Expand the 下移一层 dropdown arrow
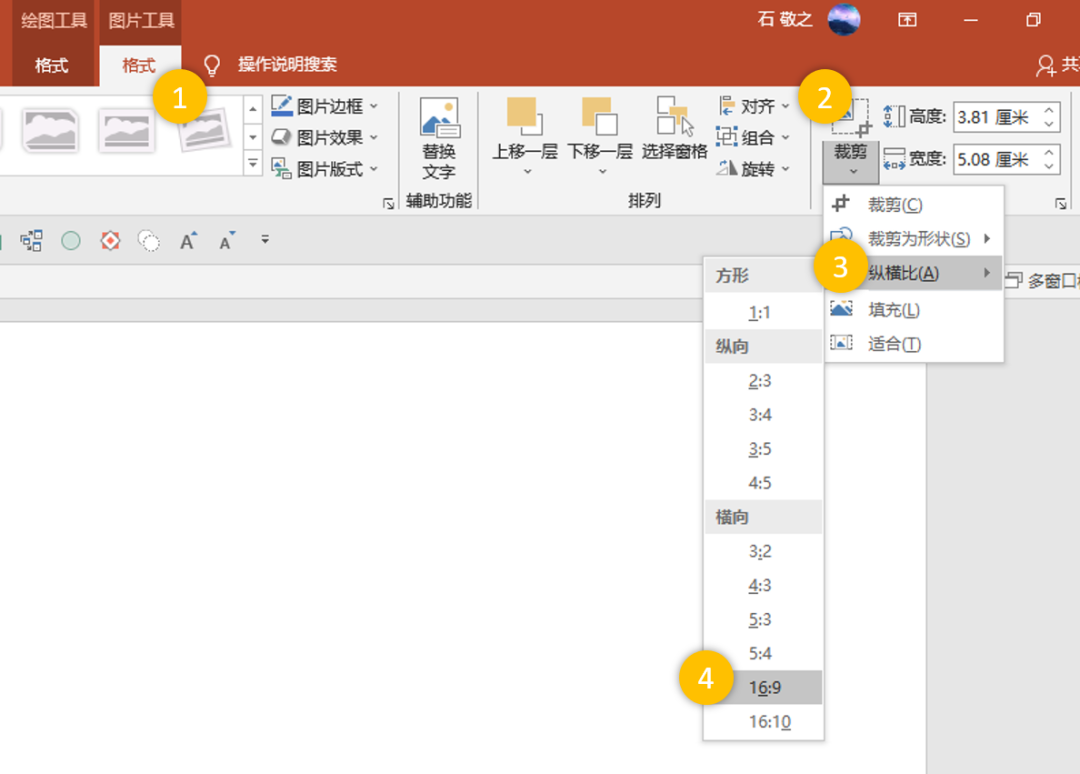This screenshot has height=774, width=1080. (603, 171)
